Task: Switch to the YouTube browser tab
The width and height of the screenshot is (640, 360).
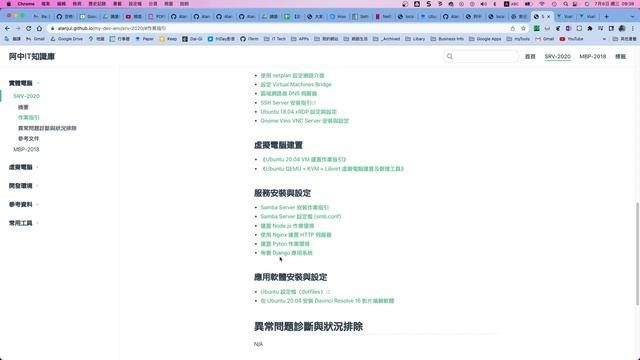Action: tap(133, 17)
